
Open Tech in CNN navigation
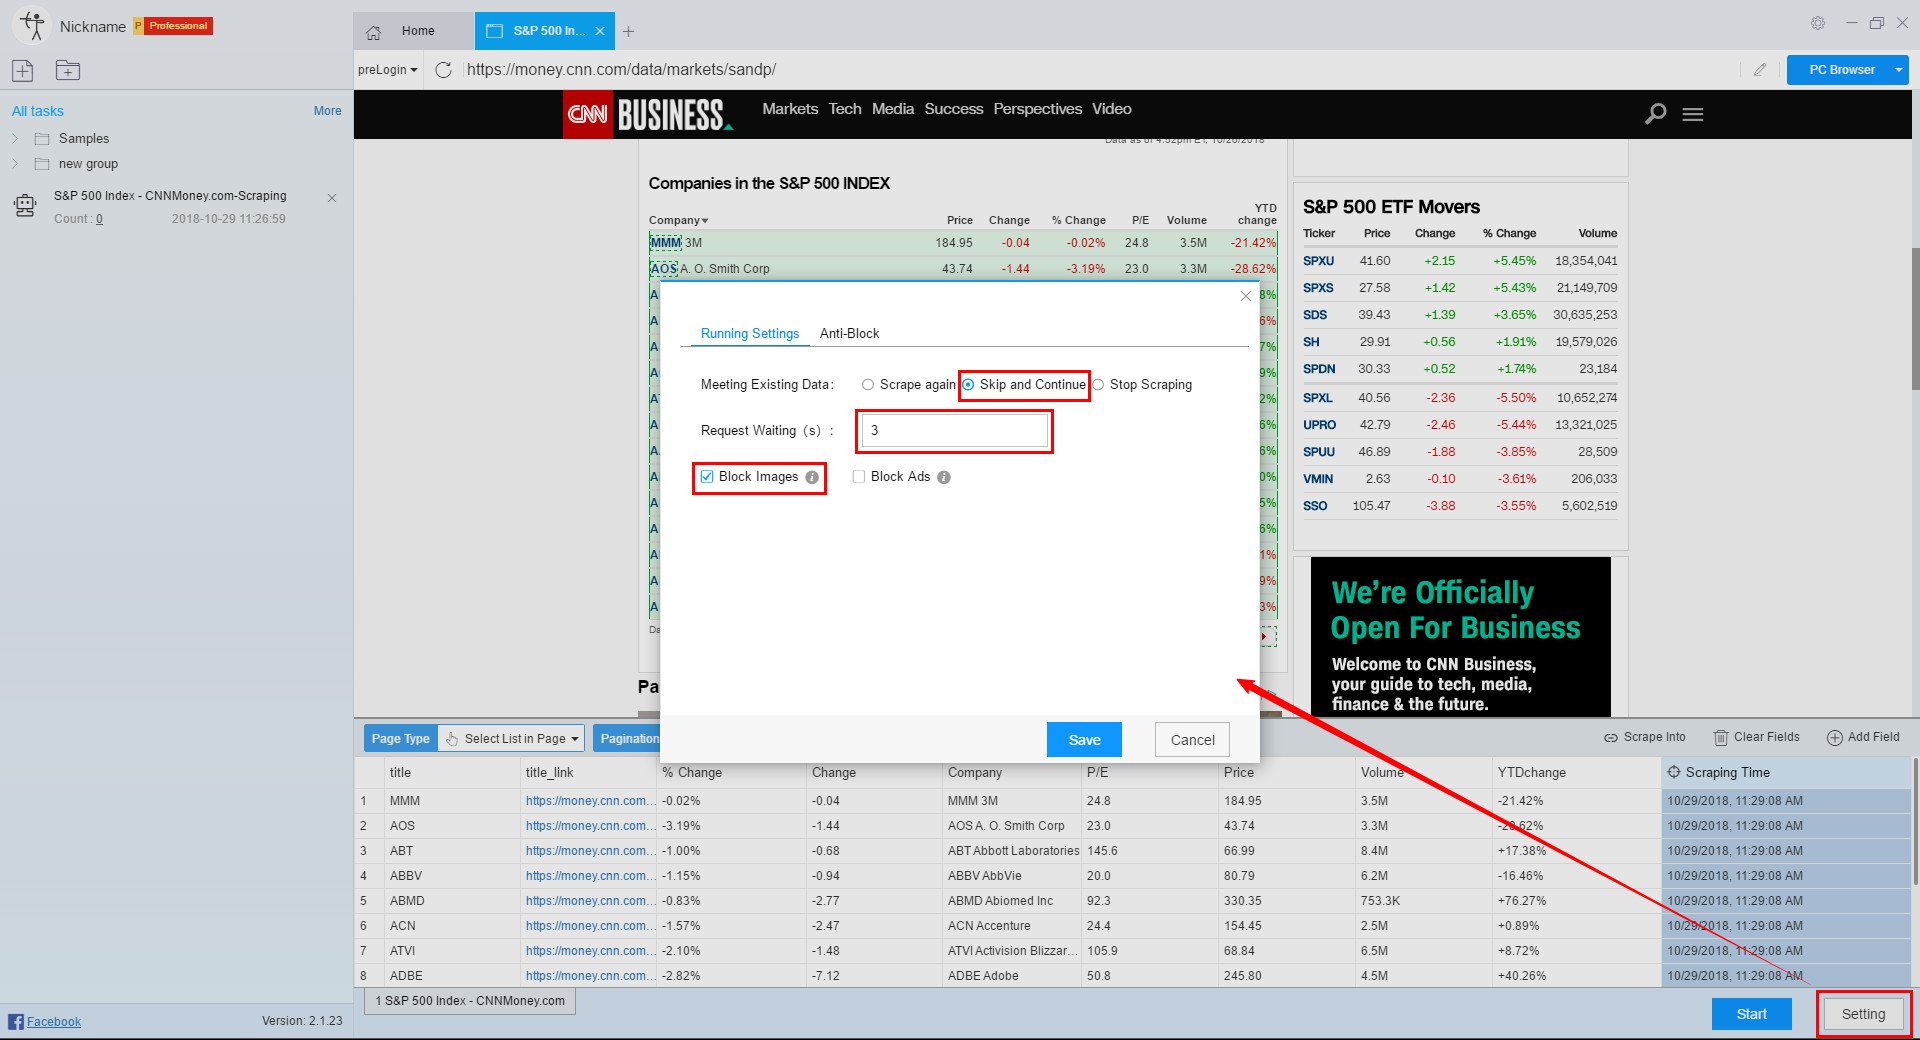pyautogui.click(x=845, y=109)
